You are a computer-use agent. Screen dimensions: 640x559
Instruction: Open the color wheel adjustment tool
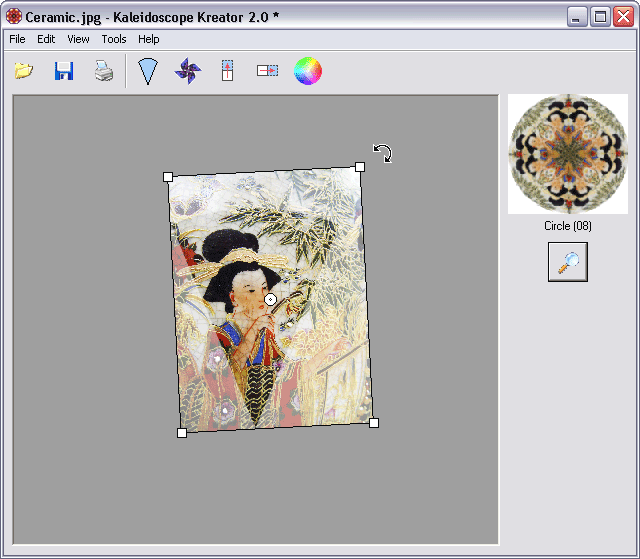pyautogui.click(x=308, y=71)
